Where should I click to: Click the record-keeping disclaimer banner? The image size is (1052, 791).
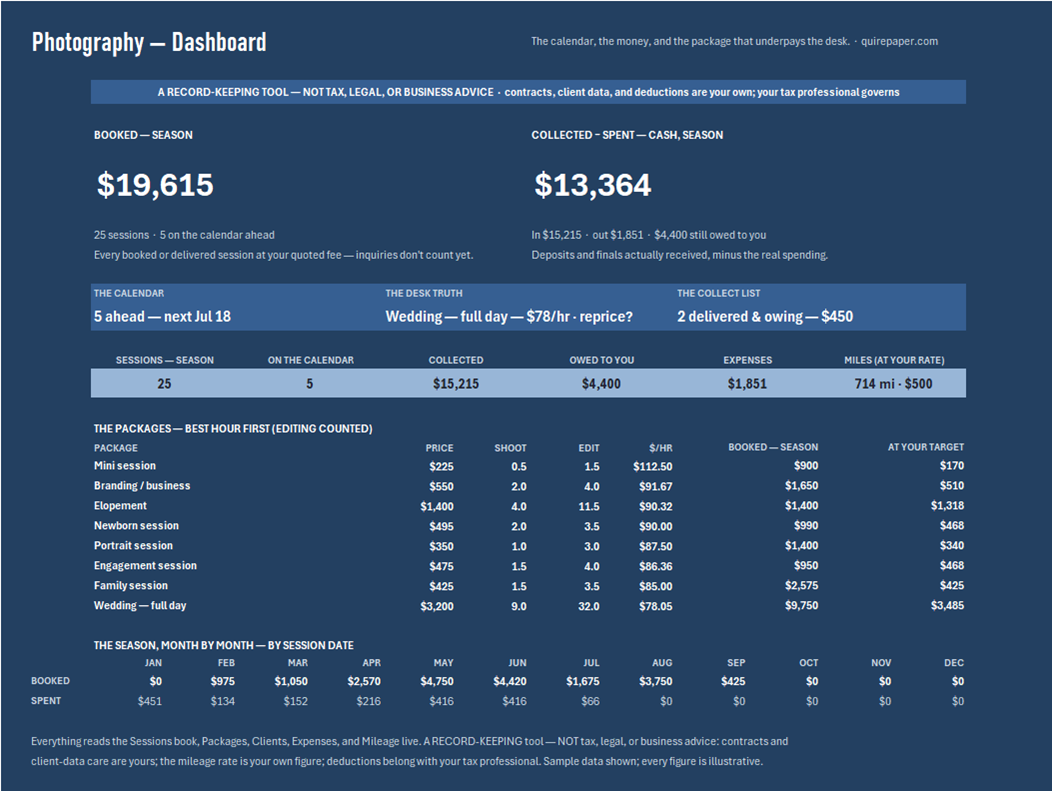click(528, 92)
